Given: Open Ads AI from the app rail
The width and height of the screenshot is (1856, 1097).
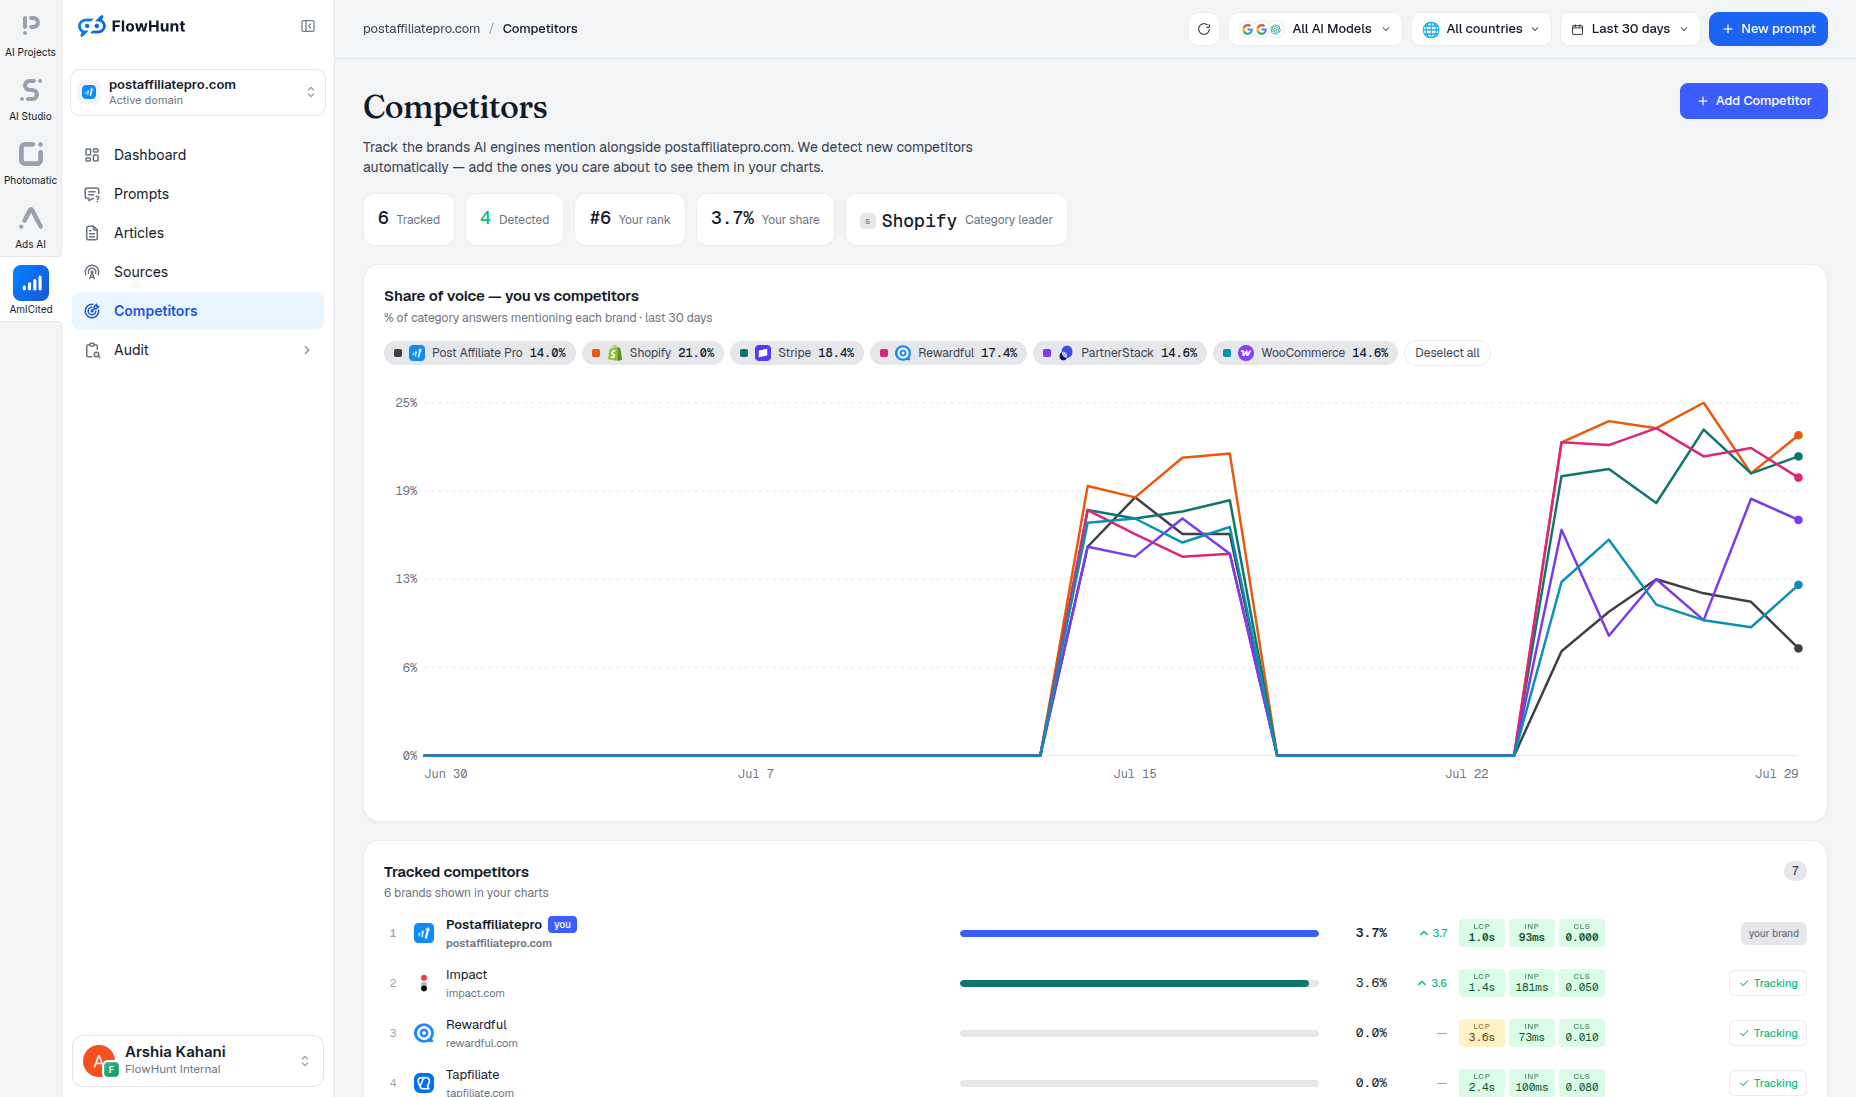Looking at the screenshot, I should pos(30,228).
